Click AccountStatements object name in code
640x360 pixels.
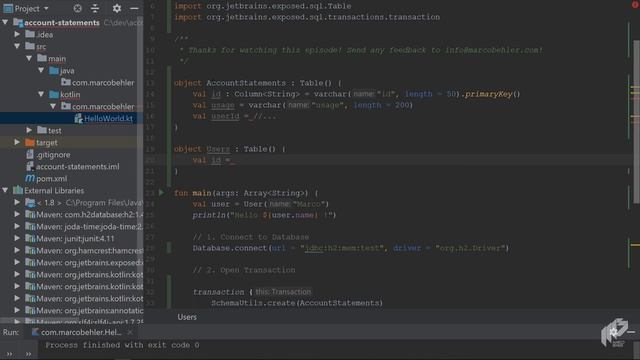246,83
